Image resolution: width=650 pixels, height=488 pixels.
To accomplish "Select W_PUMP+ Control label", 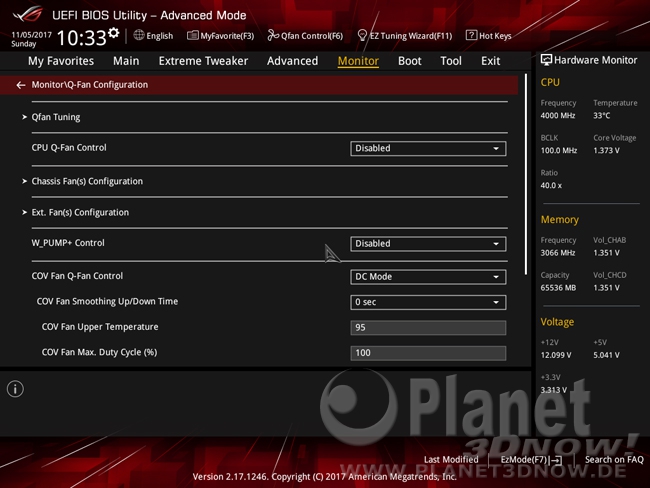I will pyautogui.click(x=68, y=243).
